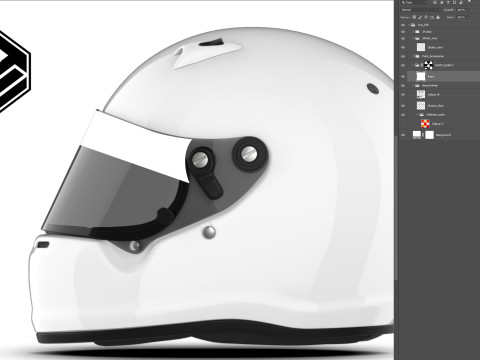The width and height of the screenshot is (480, 360).
Task: Click the prevent artboard auto-nesting lock icon
Action: click(x=432, y=17)
